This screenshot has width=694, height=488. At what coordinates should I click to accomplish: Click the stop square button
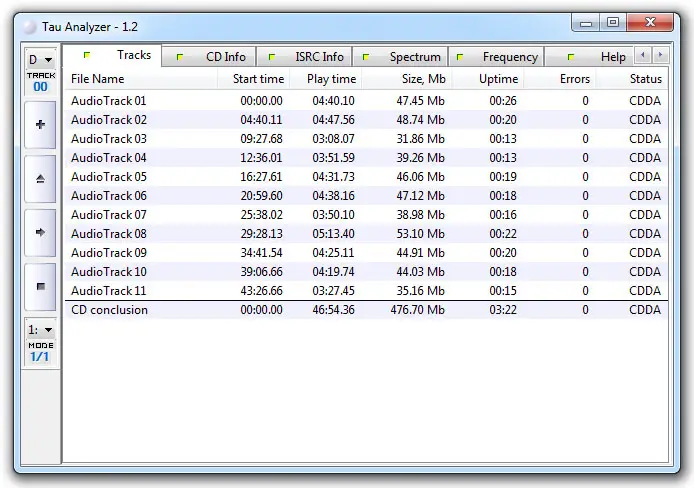tap(40, 287)
